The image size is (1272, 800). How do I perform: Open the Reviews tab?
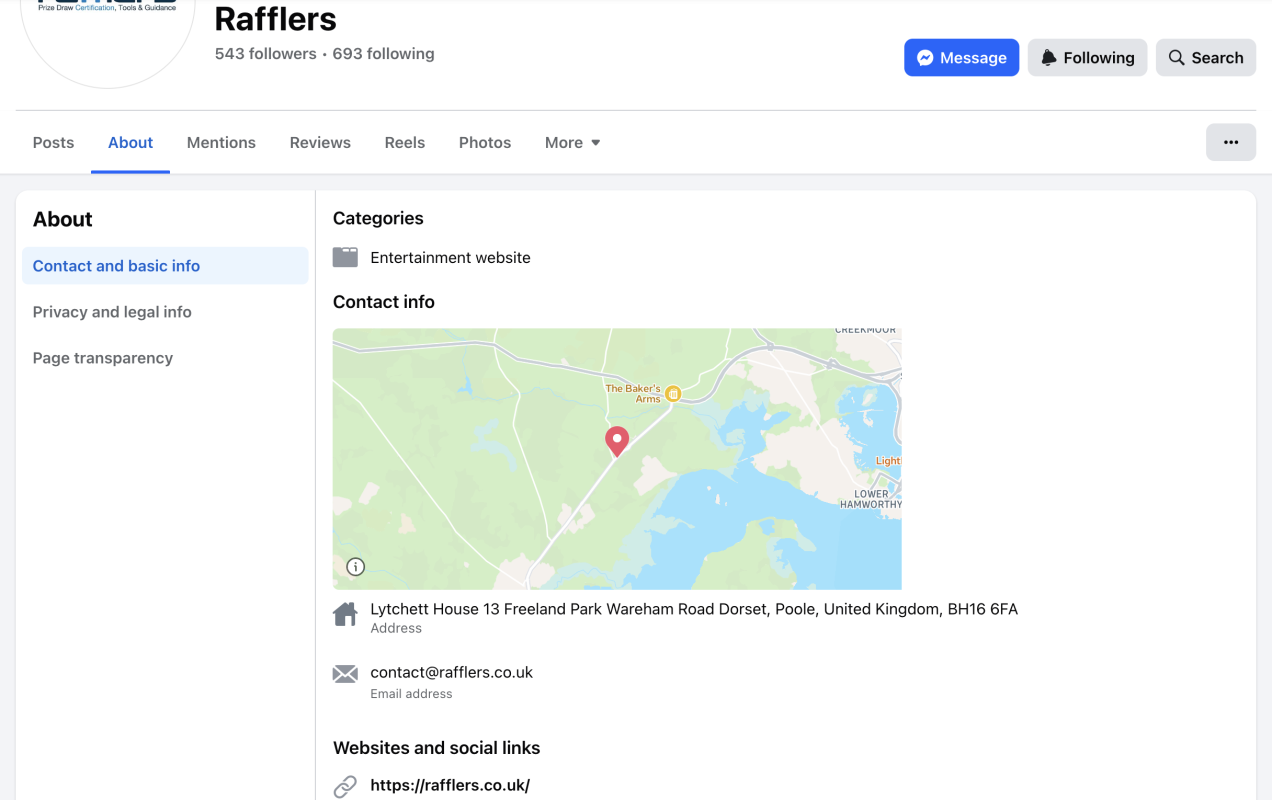pyautogui.click(x=320, y=142)
